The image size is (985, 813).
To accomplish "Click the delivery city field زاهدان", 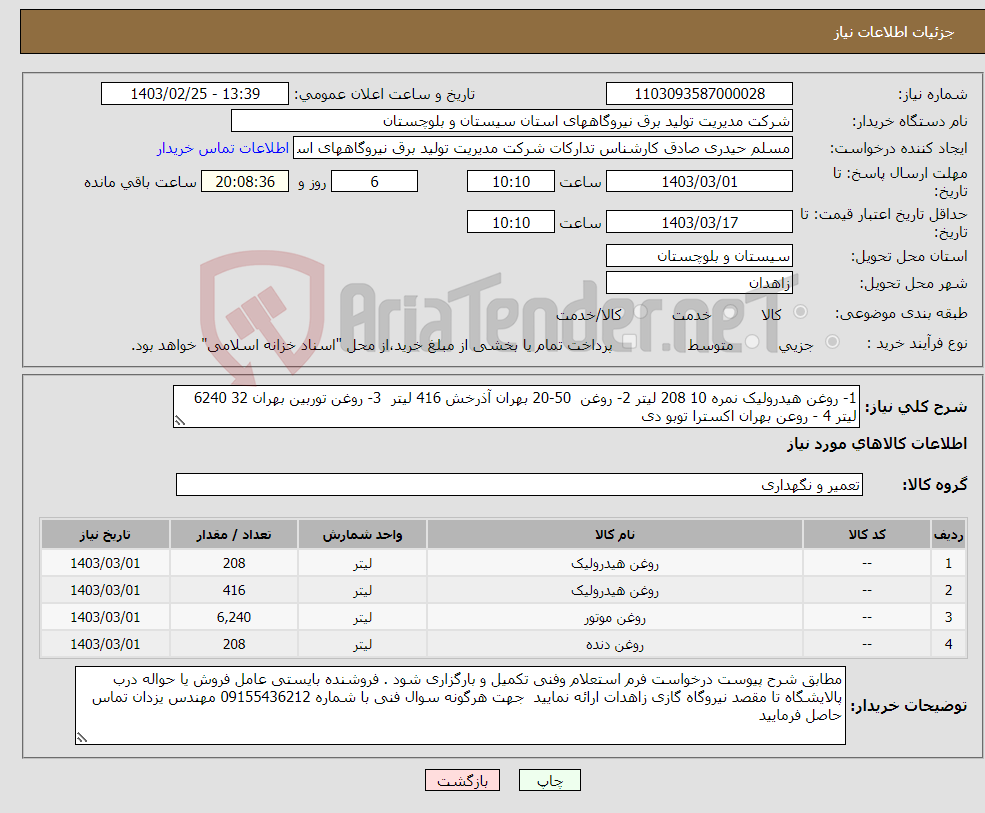I will click(699, 283).
